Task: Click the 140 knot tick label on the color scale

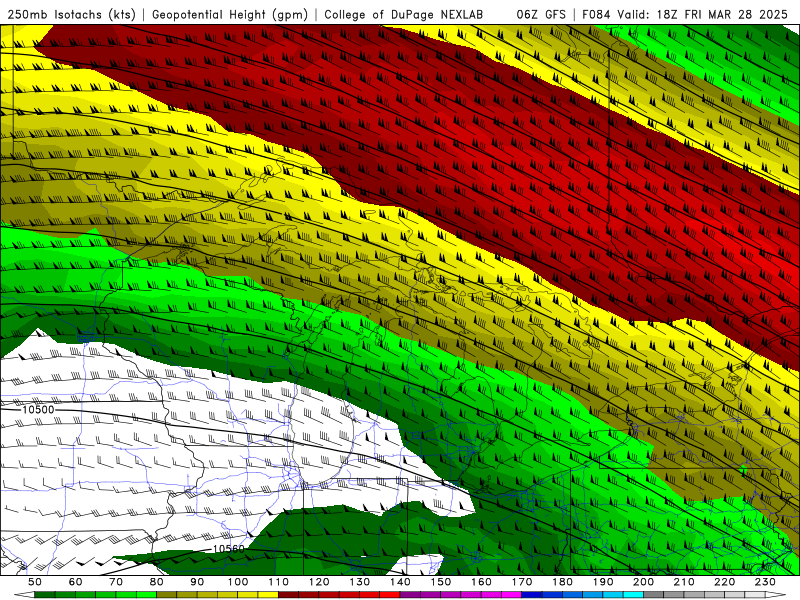Action: click(400, 582)
